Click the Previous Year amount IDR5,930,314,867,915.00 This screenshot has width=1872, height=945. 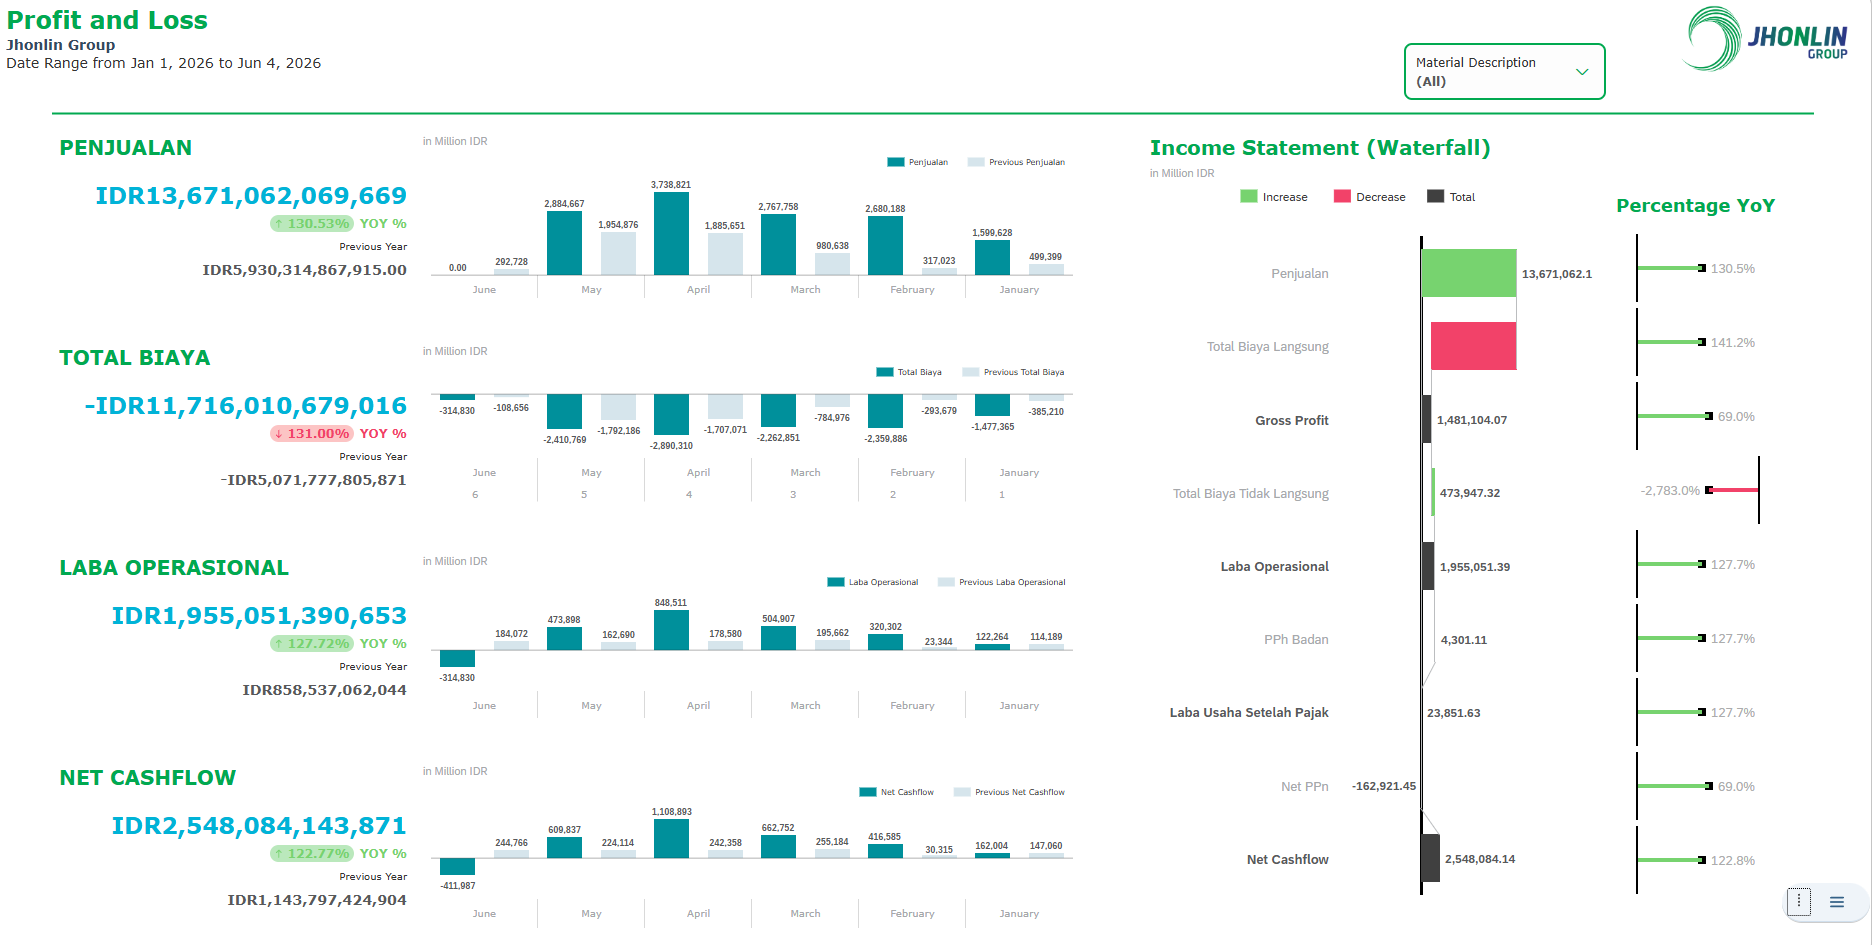pyautogui.click(x=304, y=270)
